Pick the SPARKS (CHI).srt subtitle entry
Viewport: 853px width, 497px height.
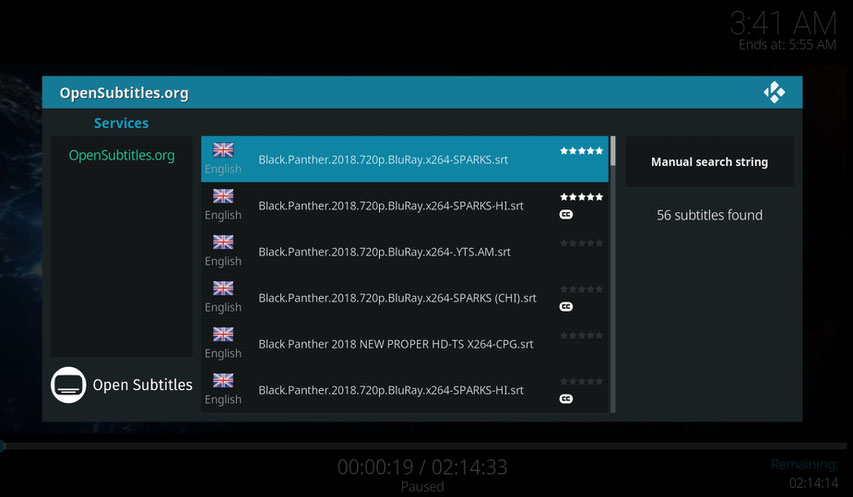405,298
